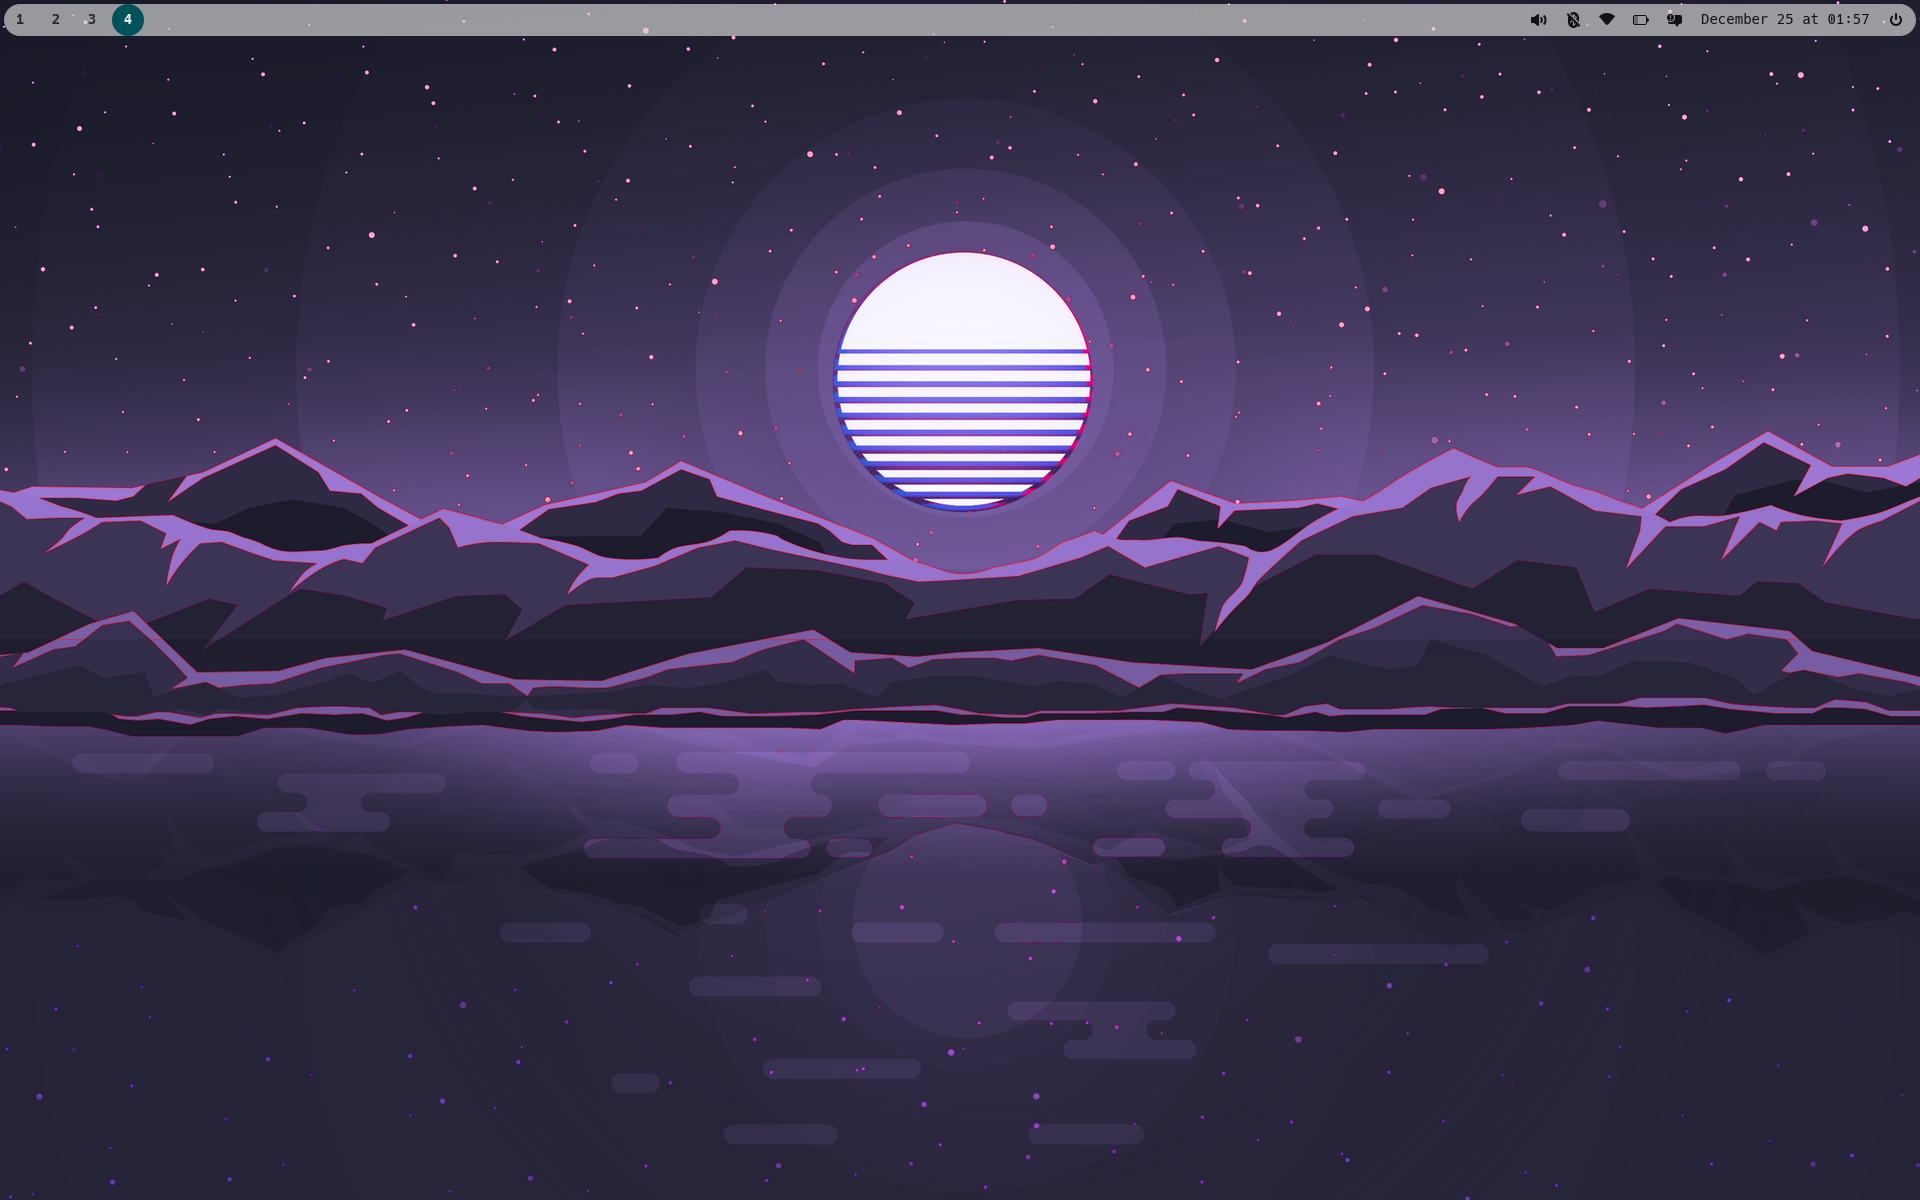1920x1200 pixels.
Task: Click the disabled Bluetooth icon
Action: 1573,20
